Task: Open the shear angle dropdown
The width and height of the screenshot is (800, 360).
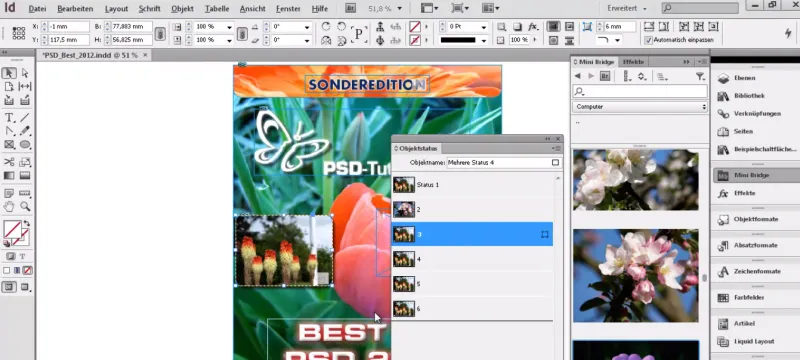Action: [x=307, y=40]
